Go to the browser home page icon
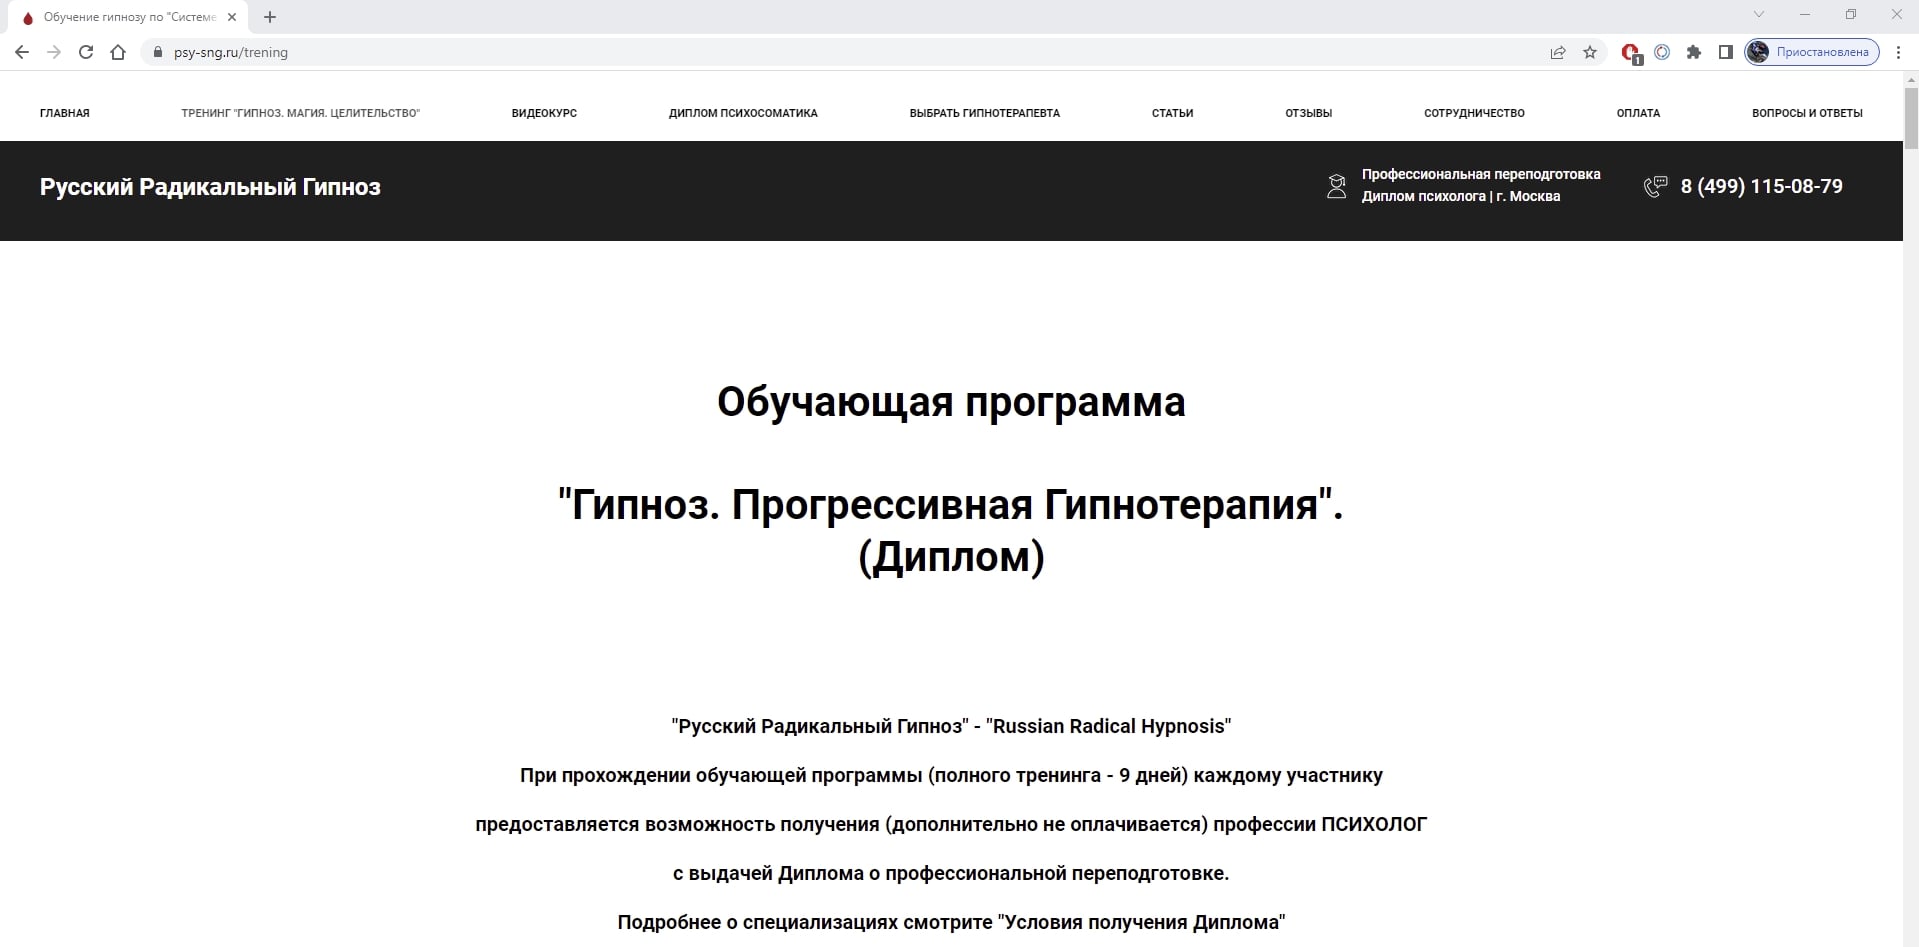The height and width of the screenshot is (947, 1919). 118,52
